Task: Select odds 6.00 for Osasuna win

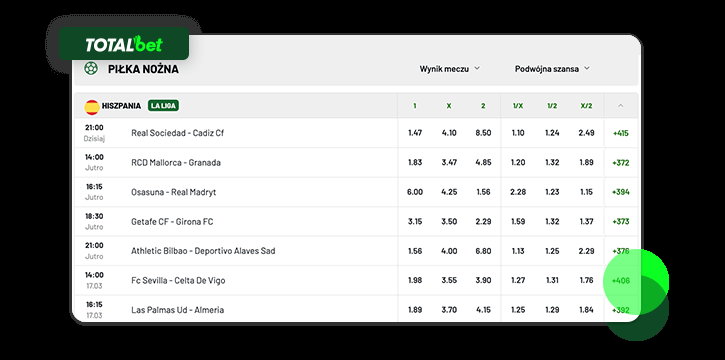Action: 415,192
